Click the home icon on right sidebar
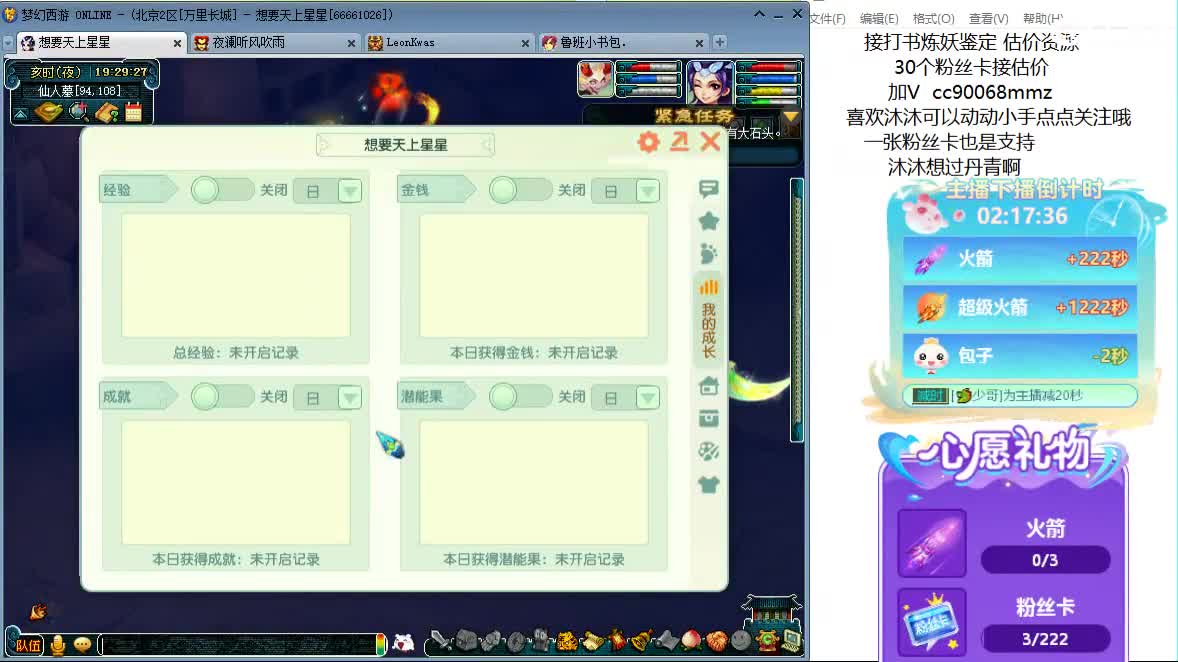 click(x=708, y=385)
